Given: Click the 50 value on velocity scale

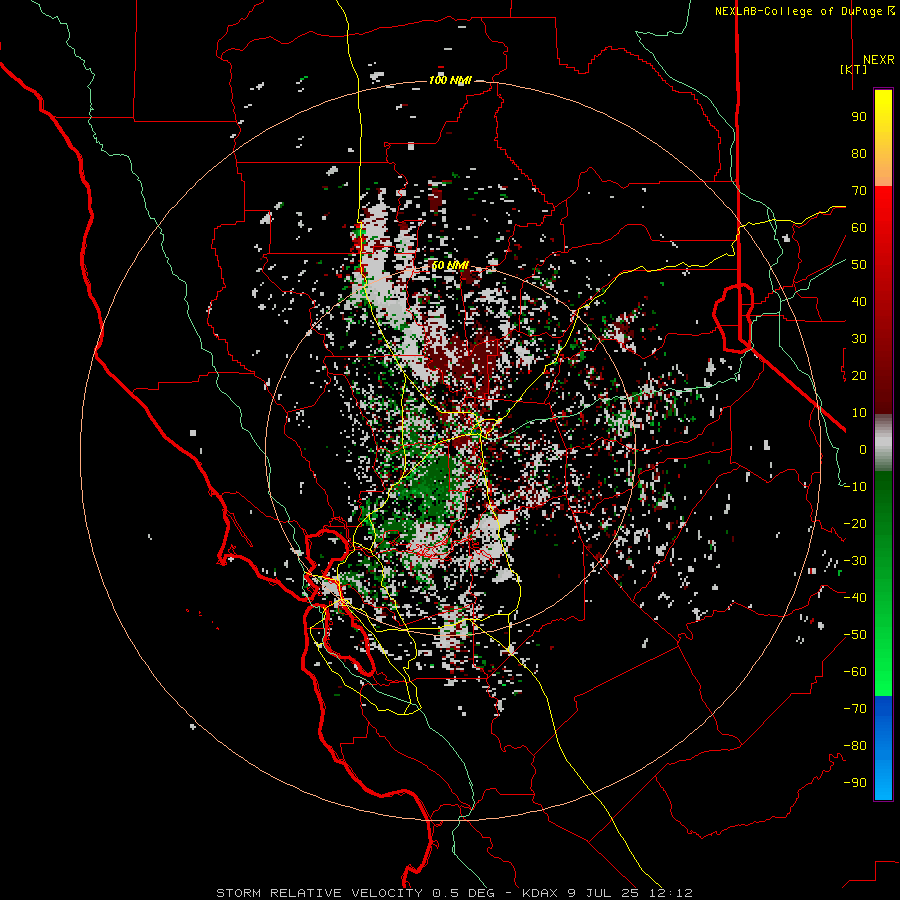Looking at the screenshot, I should point(859,265).
